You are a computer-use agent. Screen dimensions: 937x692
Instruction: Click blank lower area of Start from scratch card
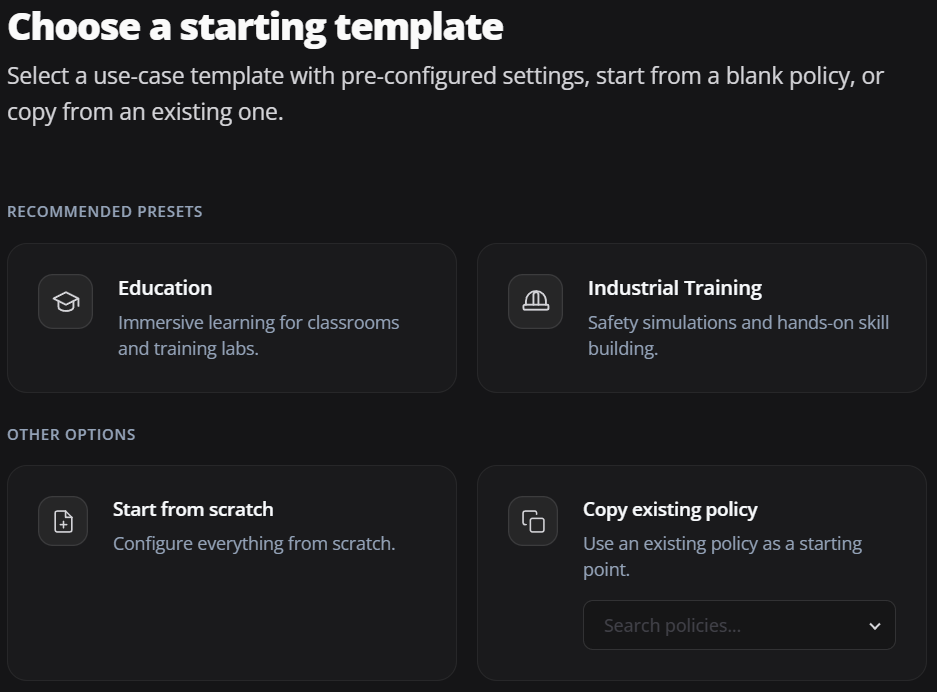(232, 621)
